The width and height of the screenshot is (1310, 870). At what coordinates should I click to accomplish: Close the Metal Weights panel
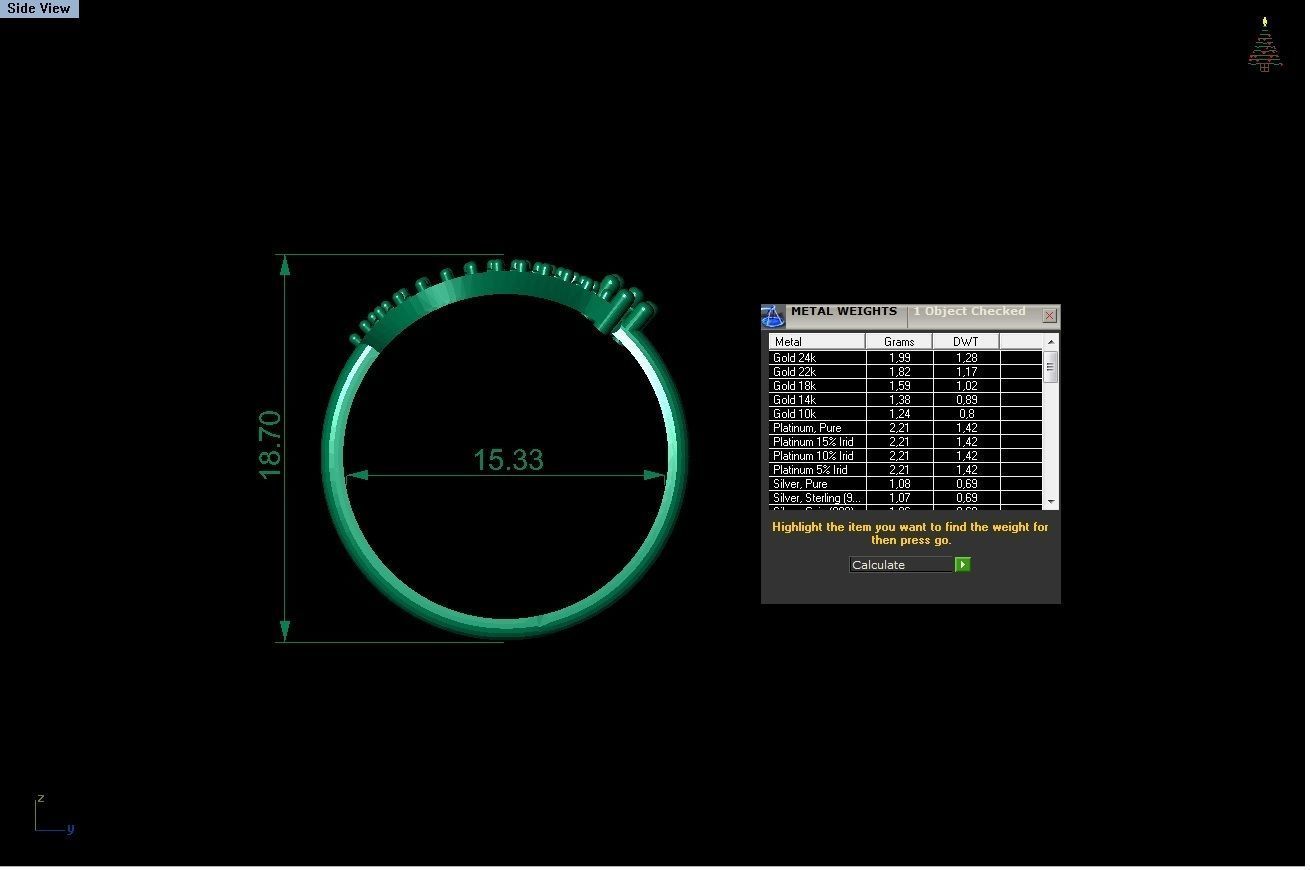(1049, 316)
